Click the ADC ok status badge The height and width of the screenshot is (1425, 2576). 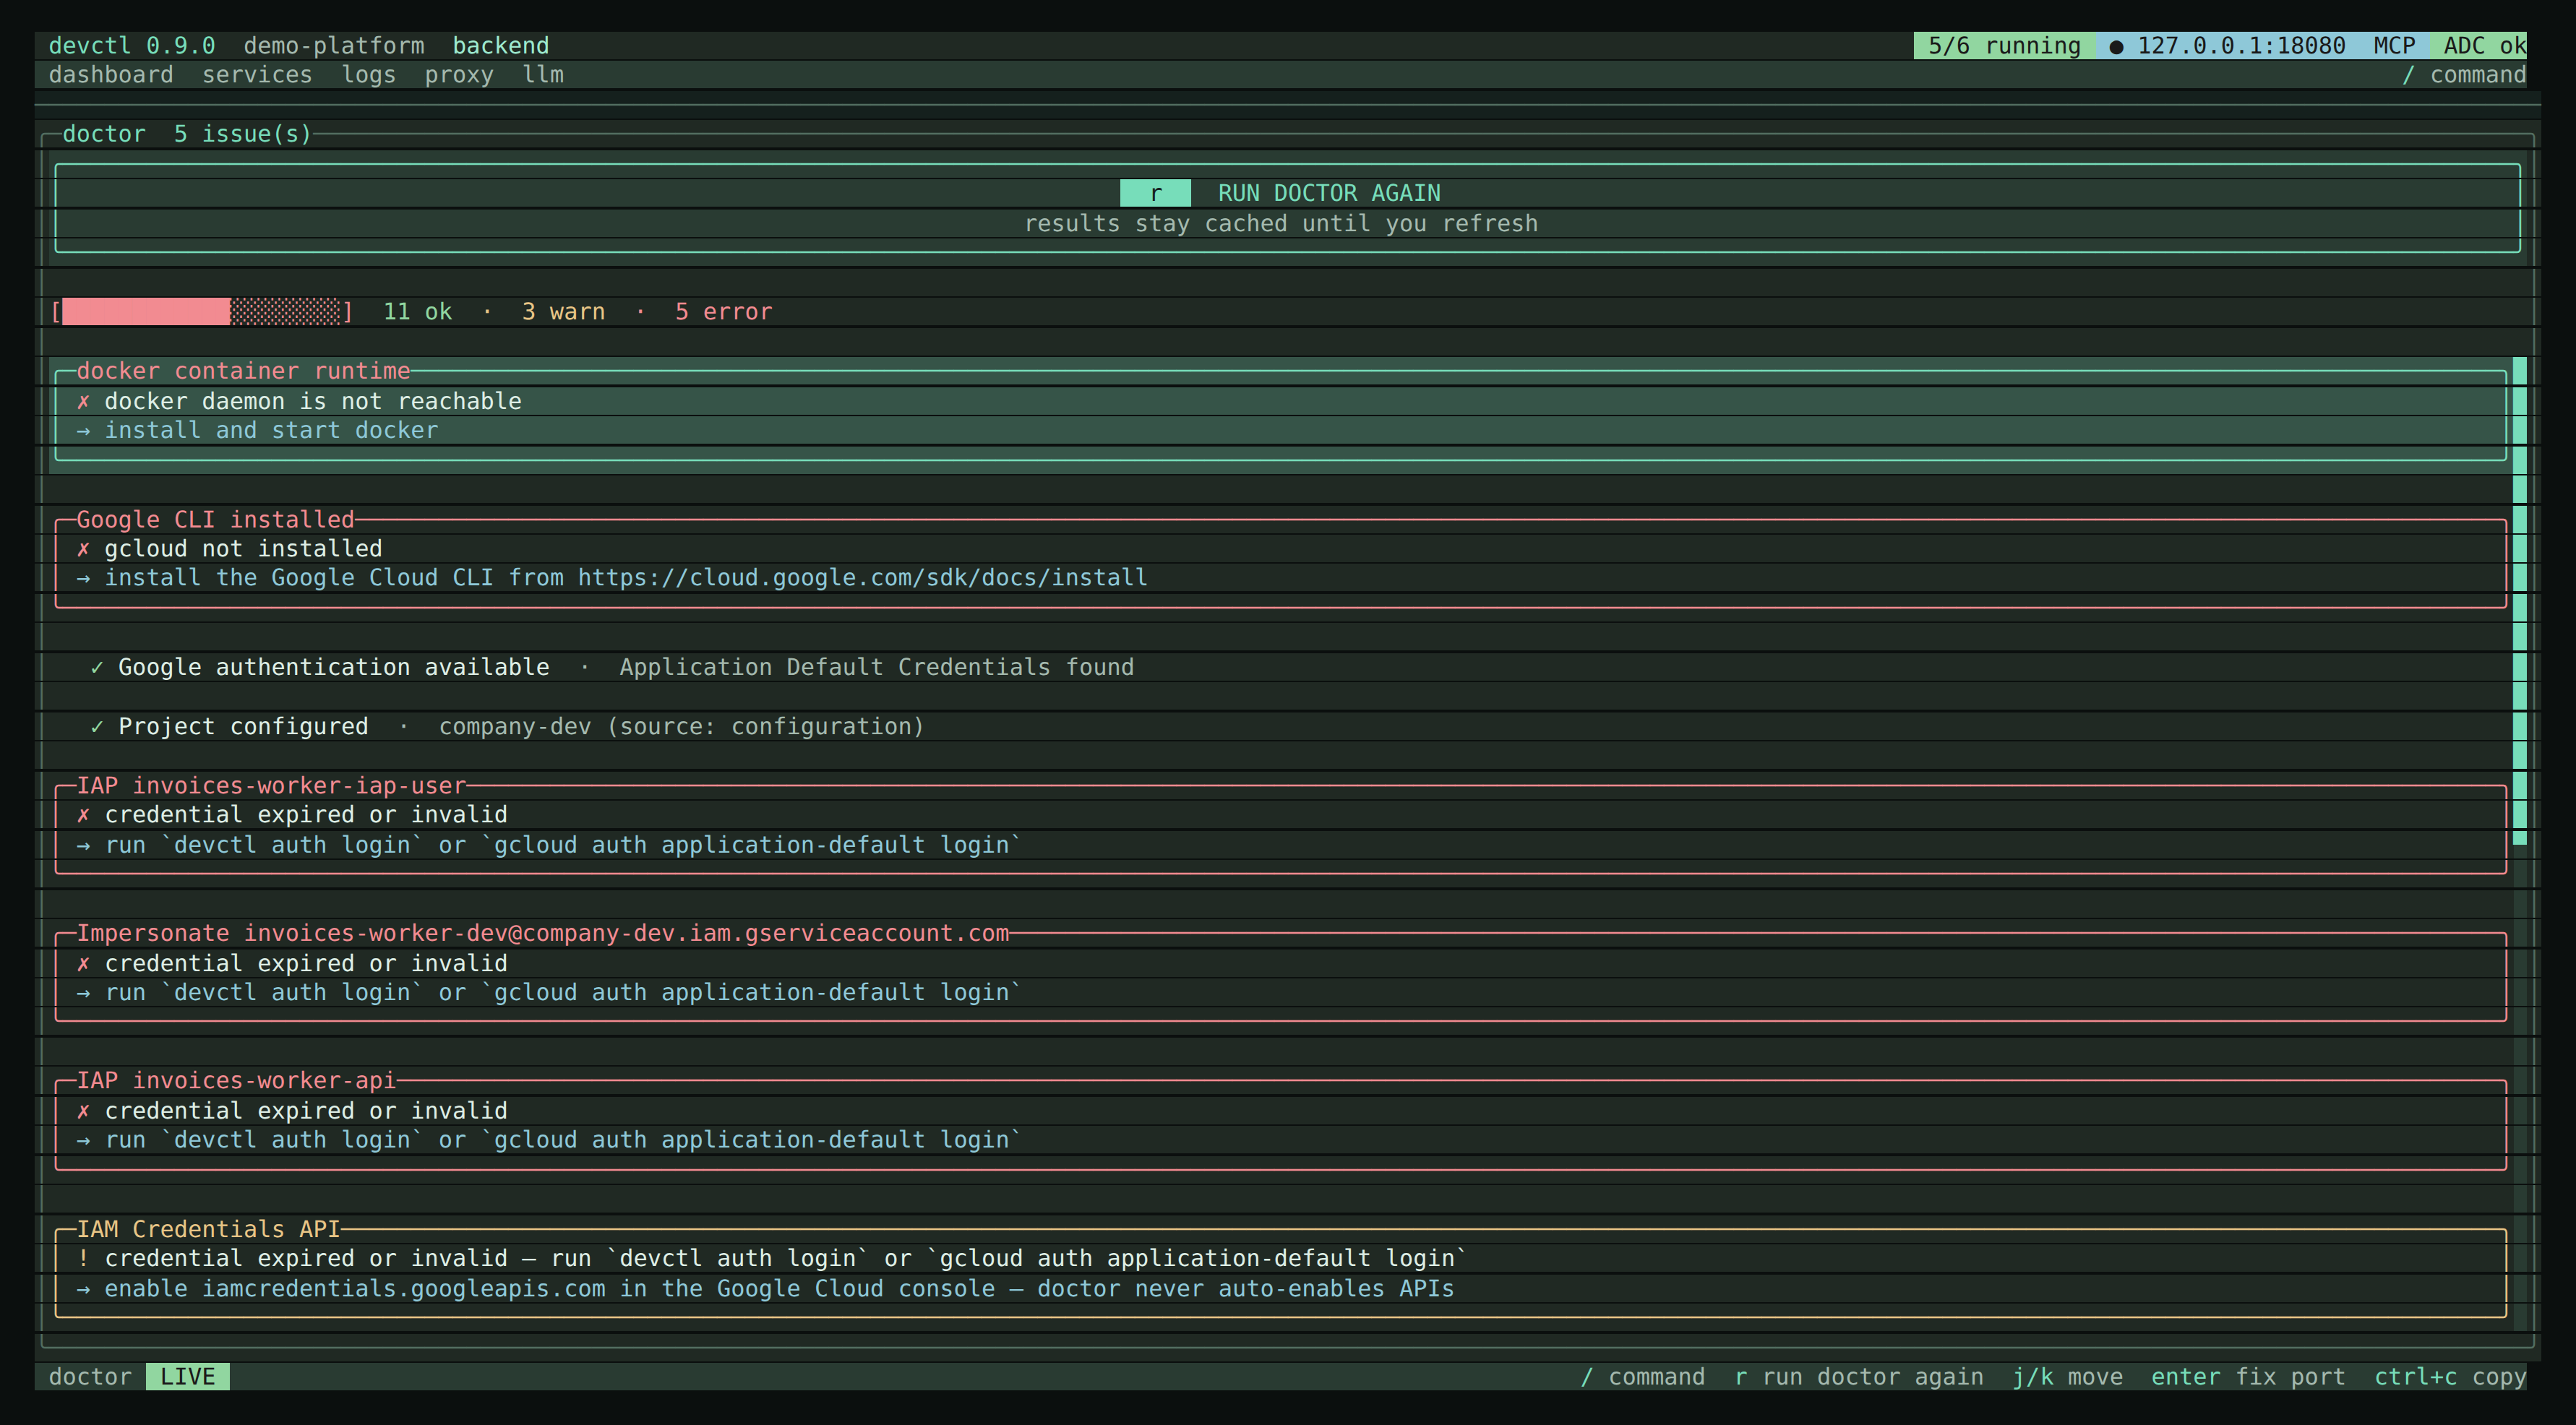click(x=2478, y=46)
